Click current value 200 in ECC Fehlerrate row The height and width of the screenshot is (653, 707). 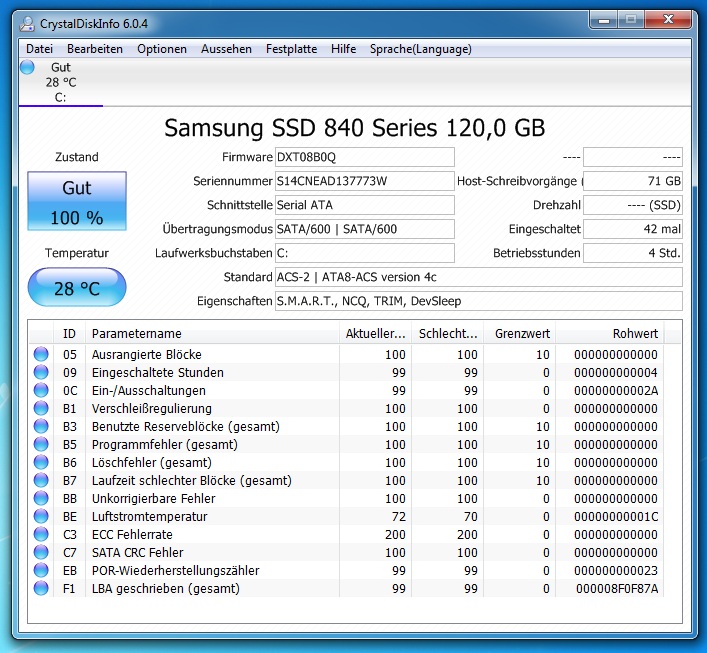point(395,534)
